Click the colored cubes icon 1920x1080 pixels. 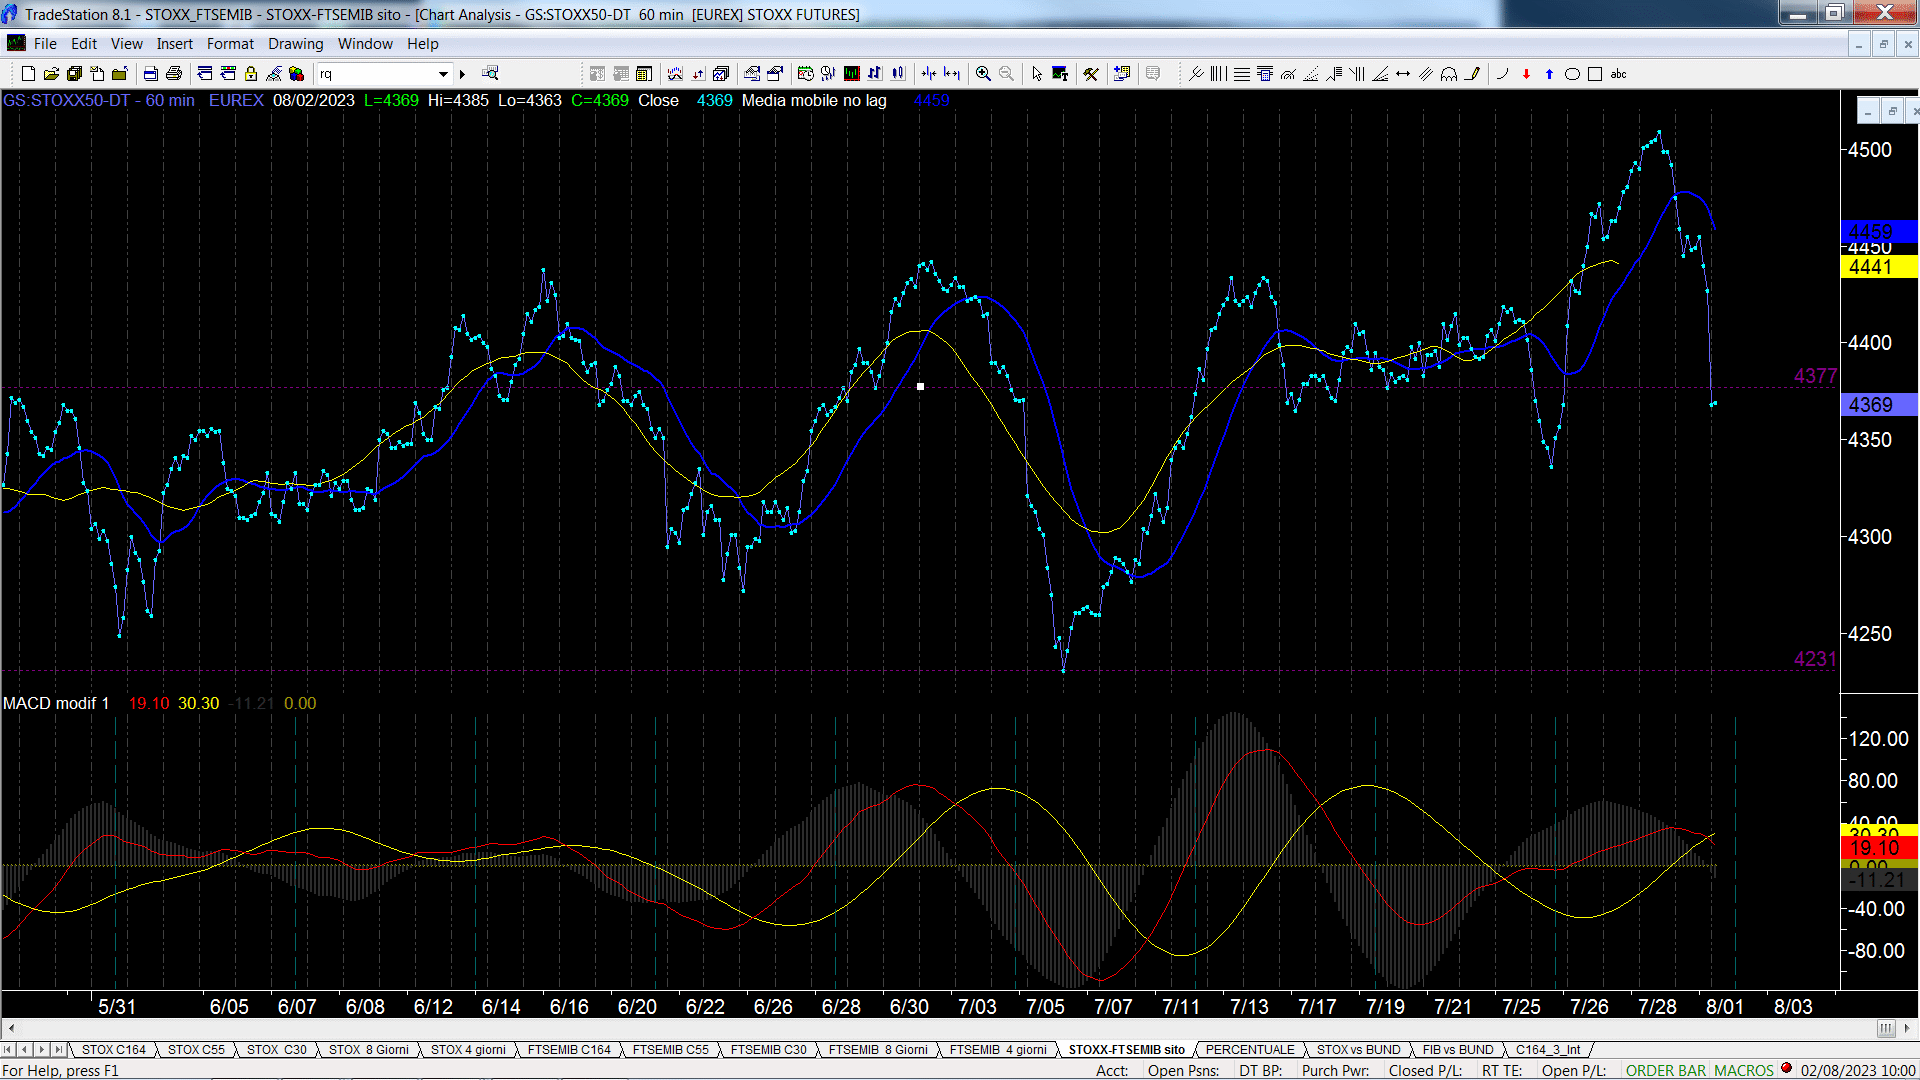click(x=296, y=74)
